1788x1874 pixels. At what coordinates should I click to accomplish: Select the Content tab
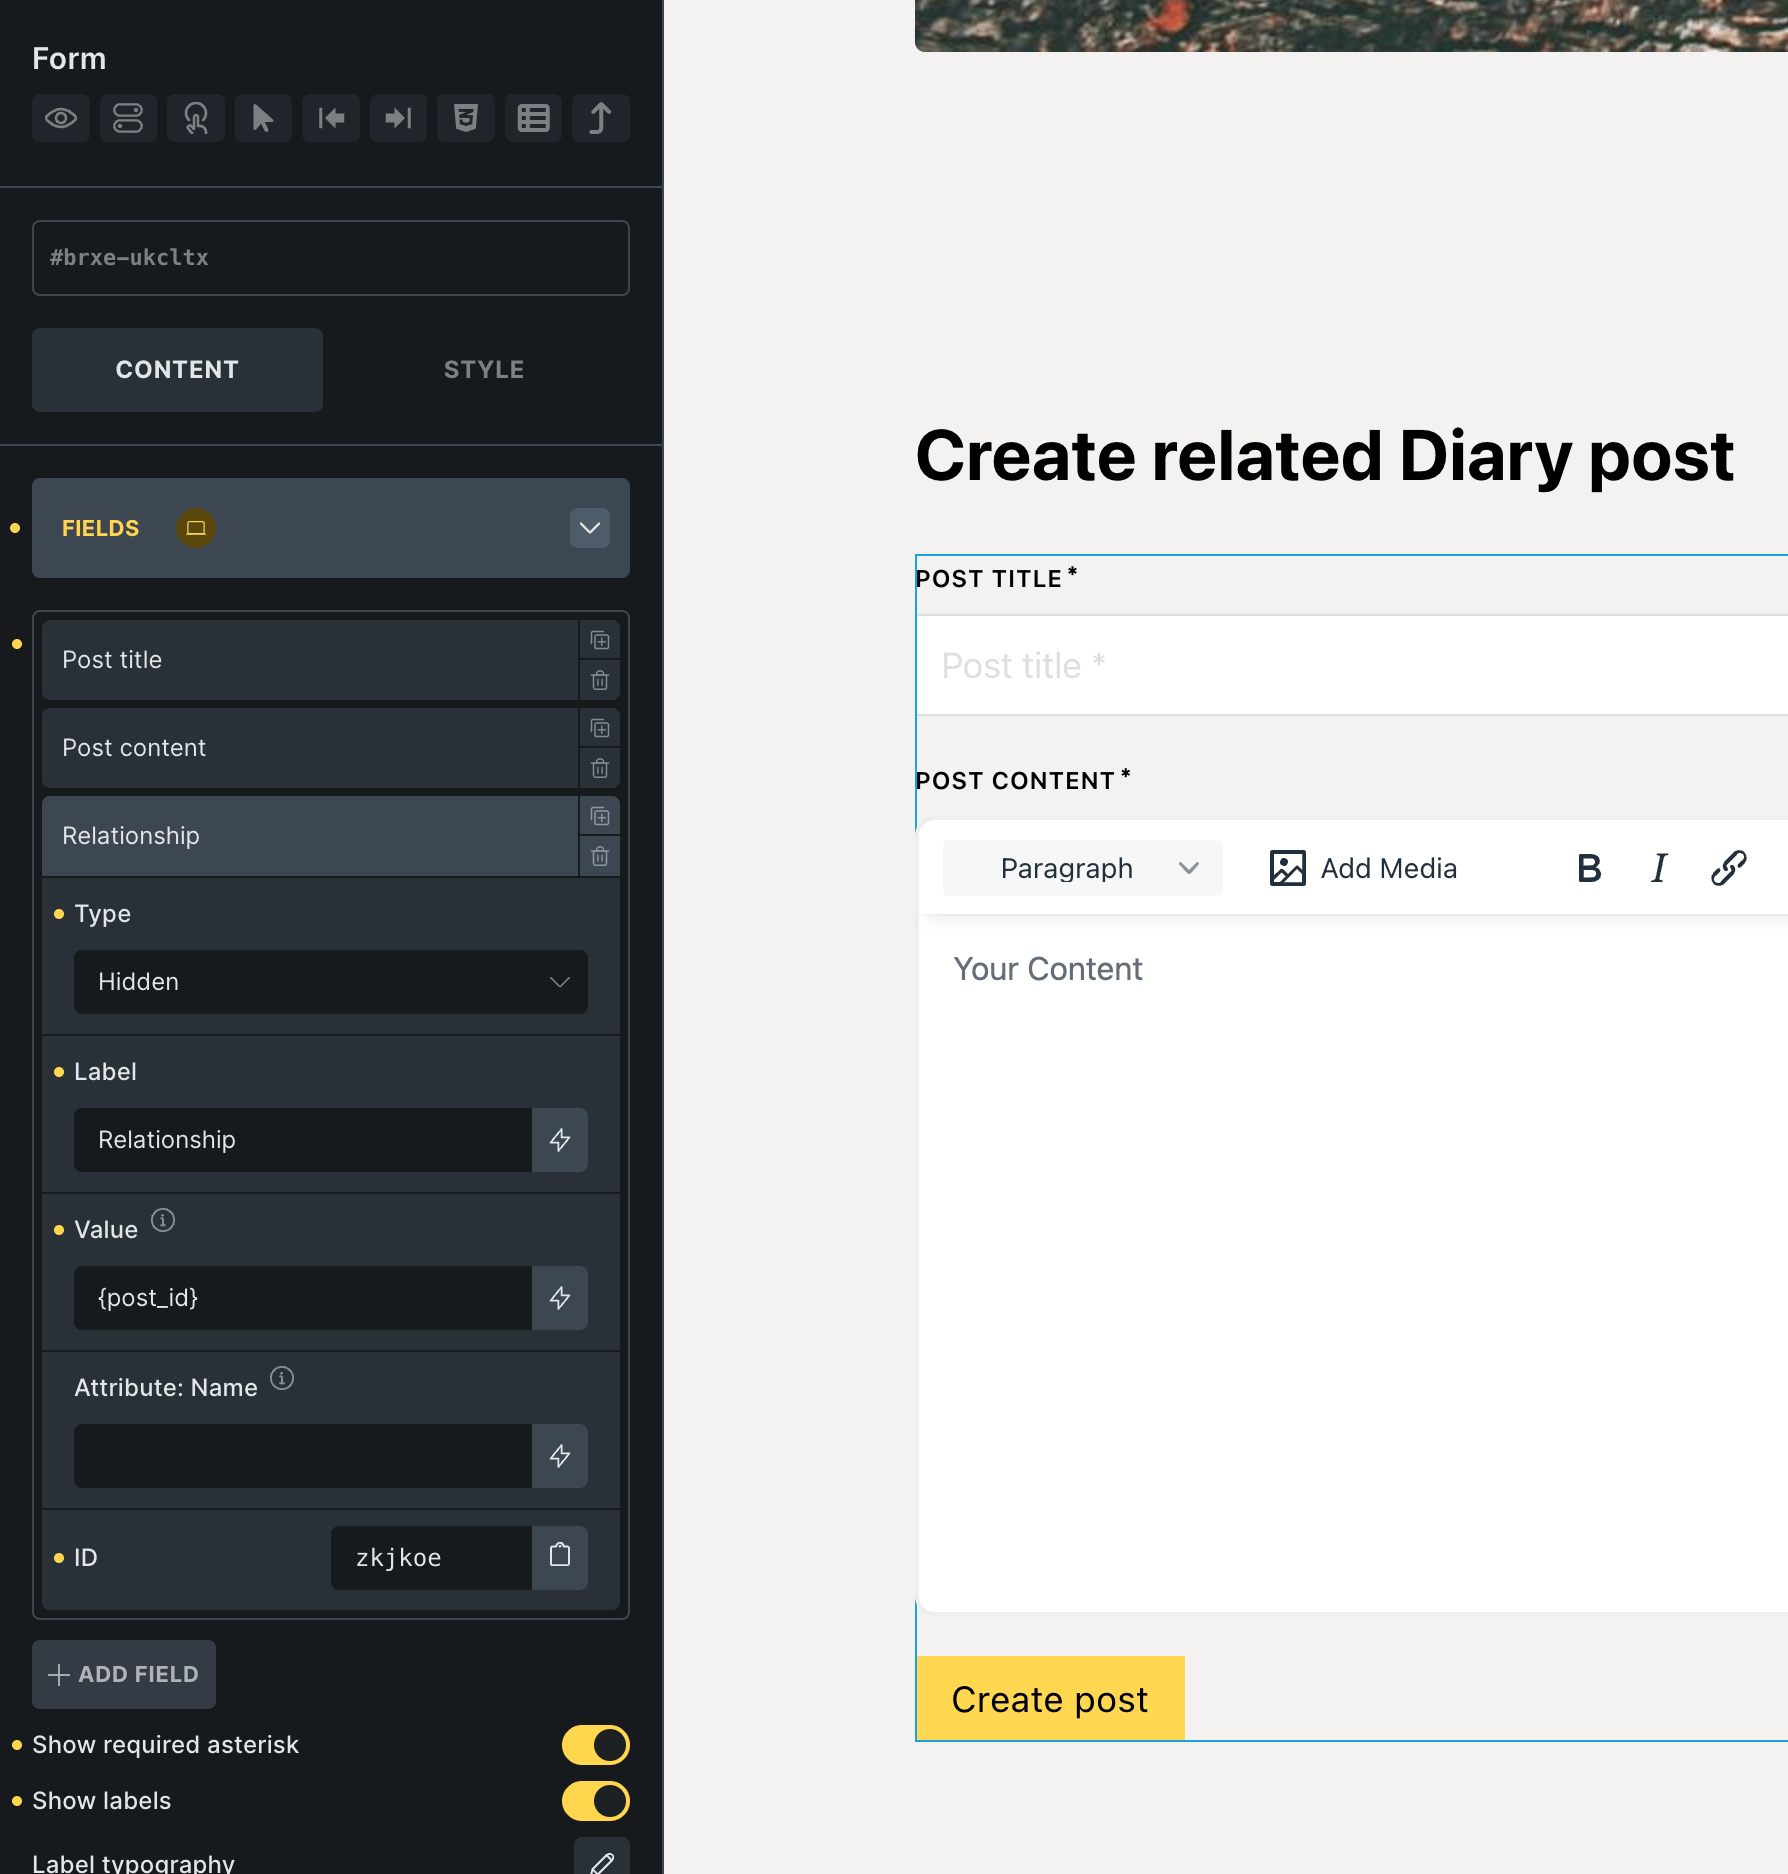177,370
